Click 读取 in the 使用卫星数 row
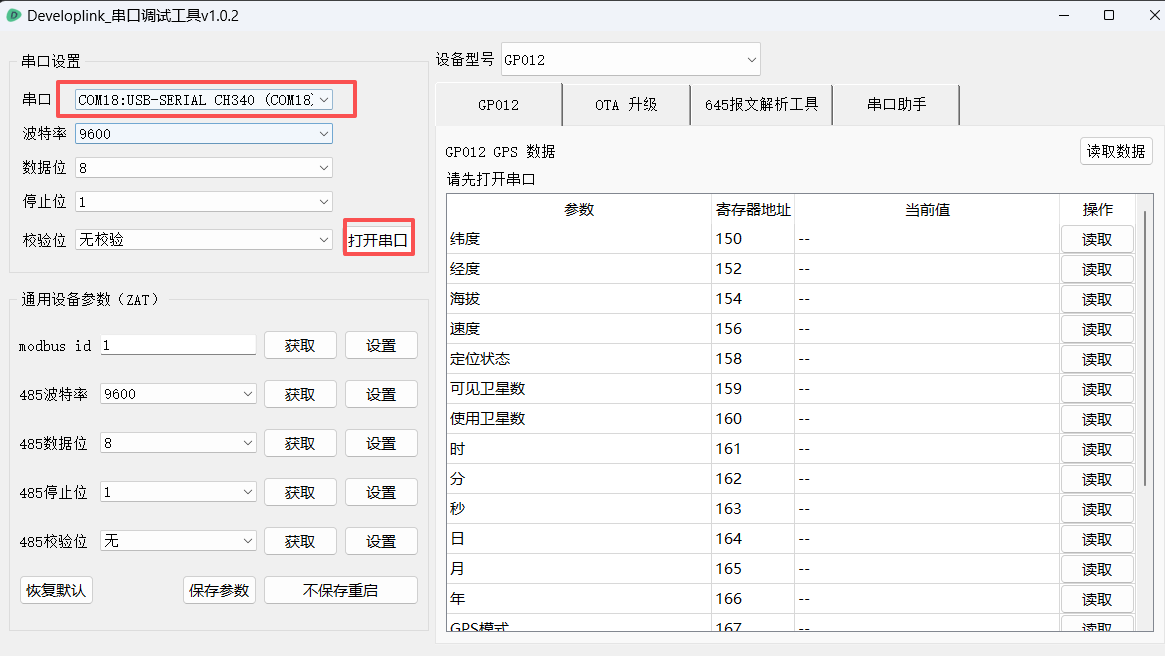The height and width of the screenshot is (656, 1165). 1097,420
